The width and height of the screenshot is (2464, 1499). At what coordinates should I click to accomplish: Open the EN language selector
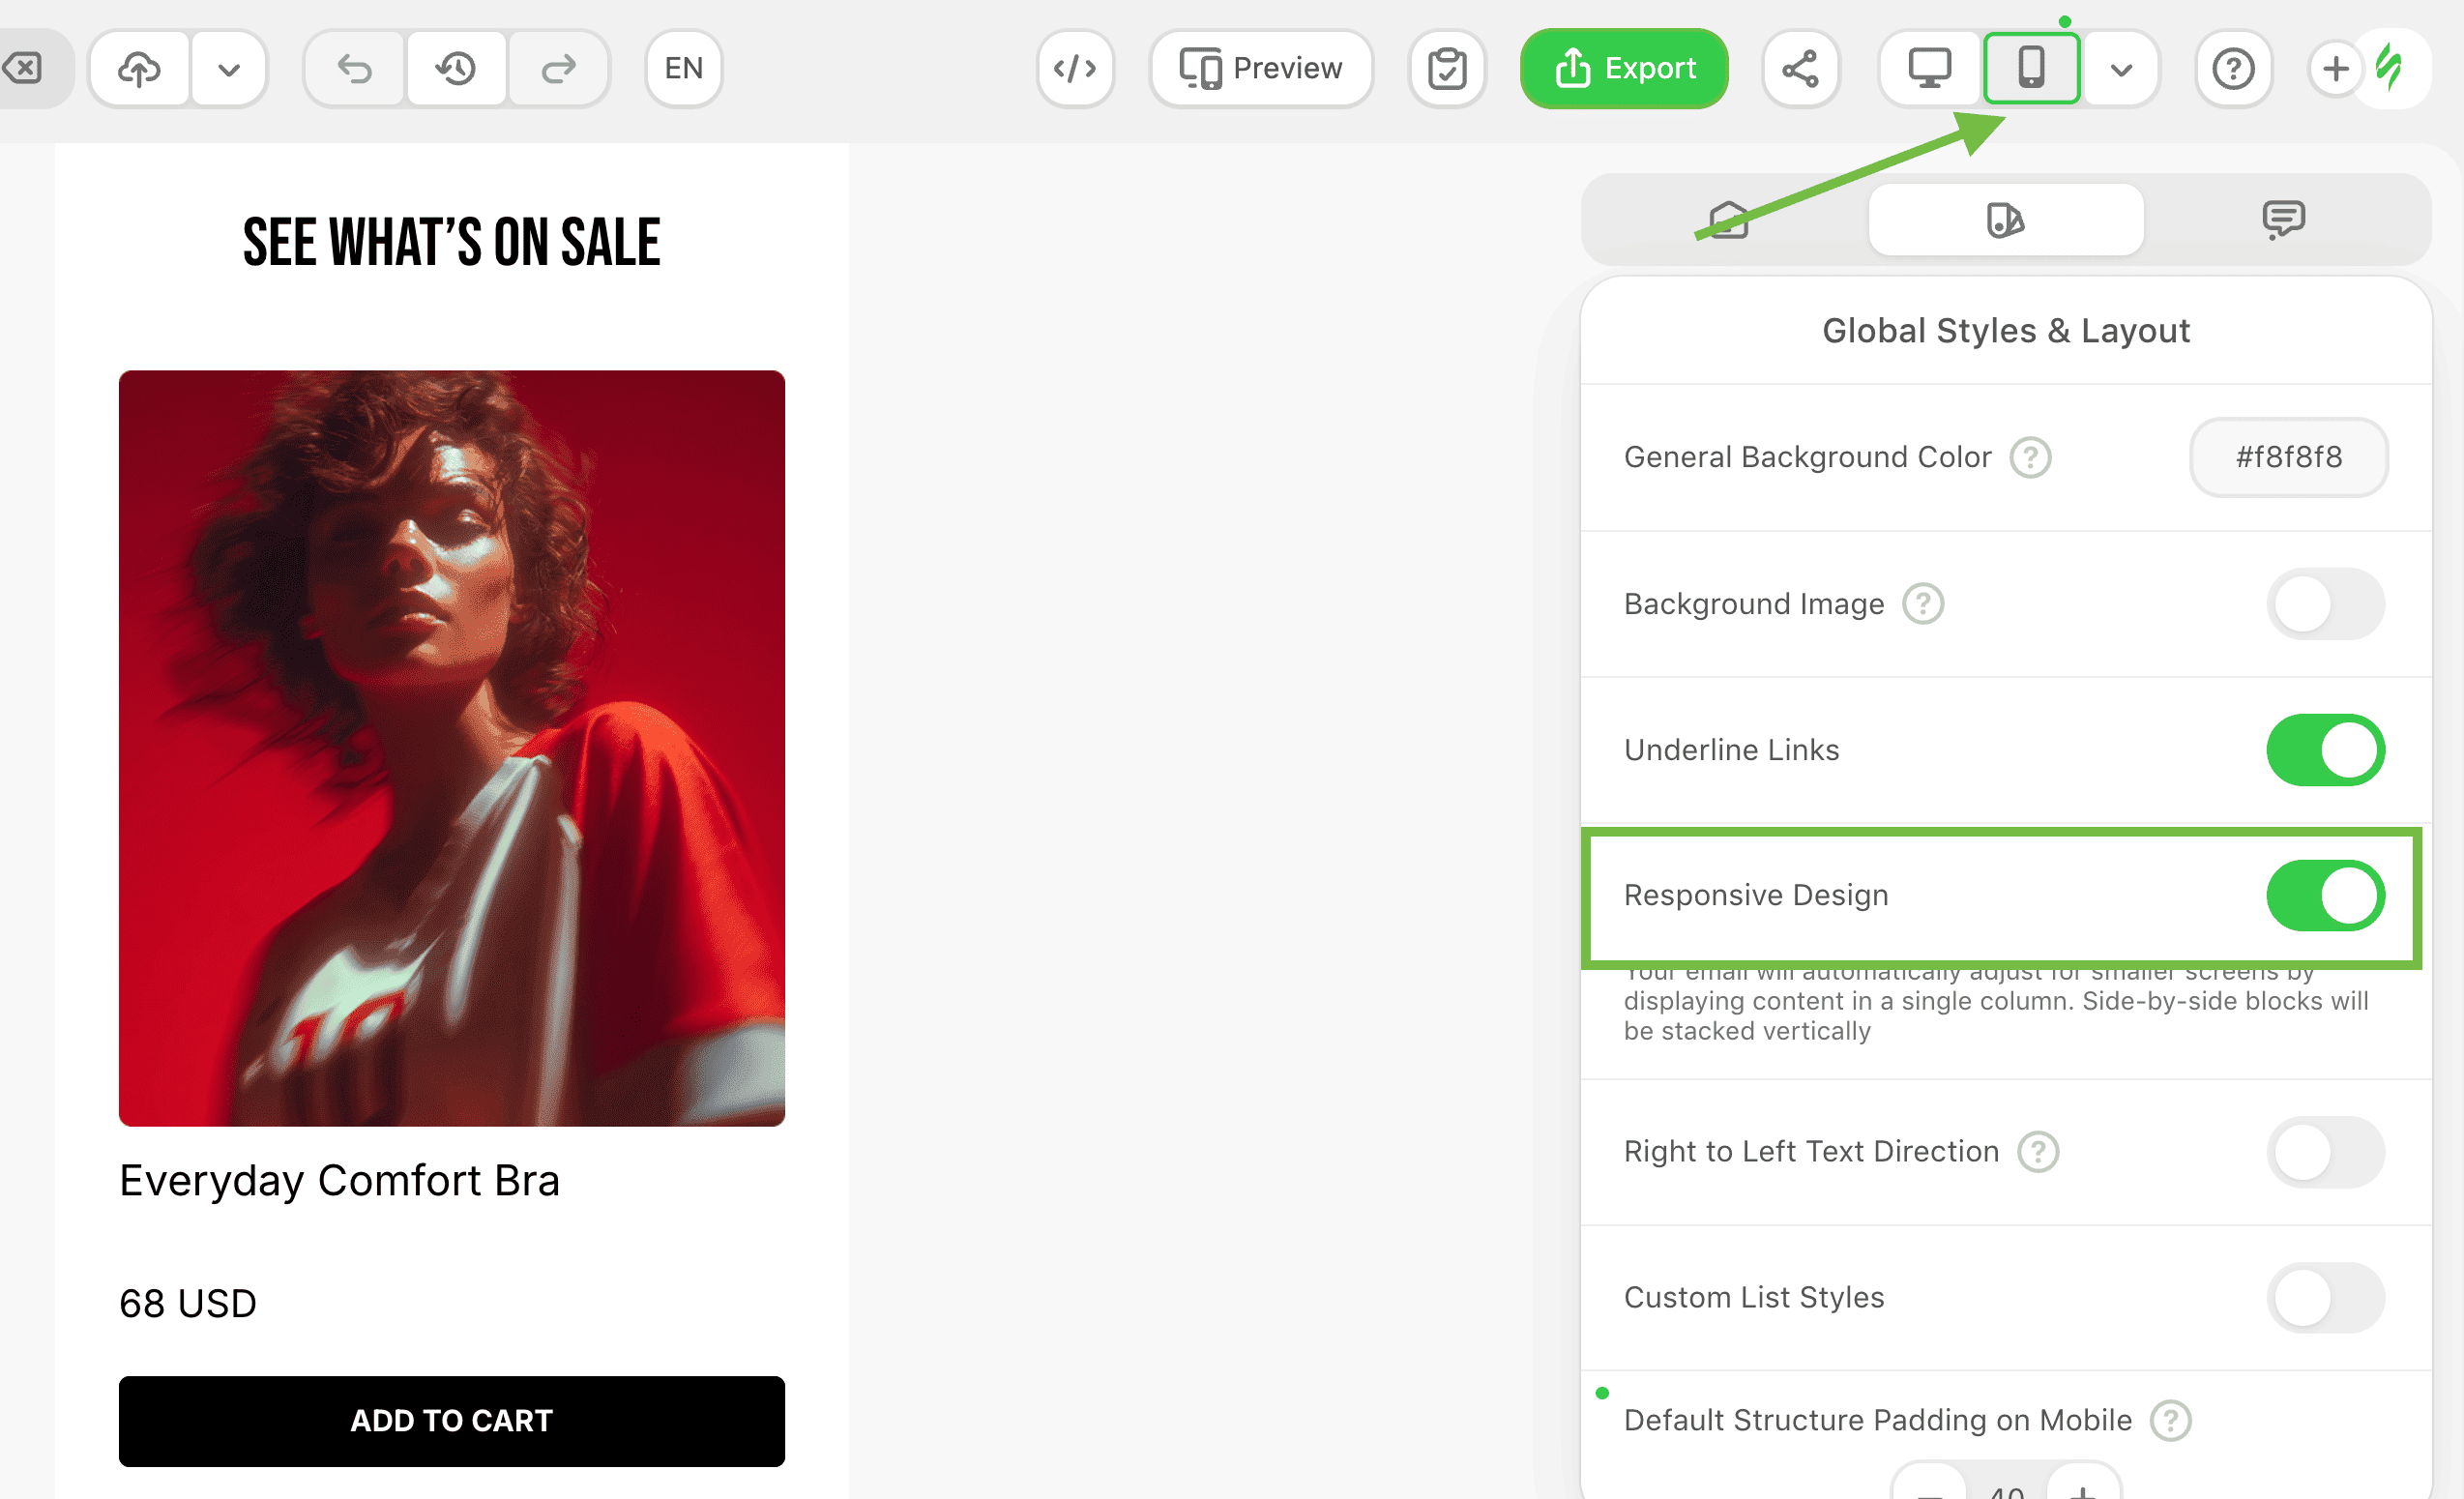click(683, 68)
